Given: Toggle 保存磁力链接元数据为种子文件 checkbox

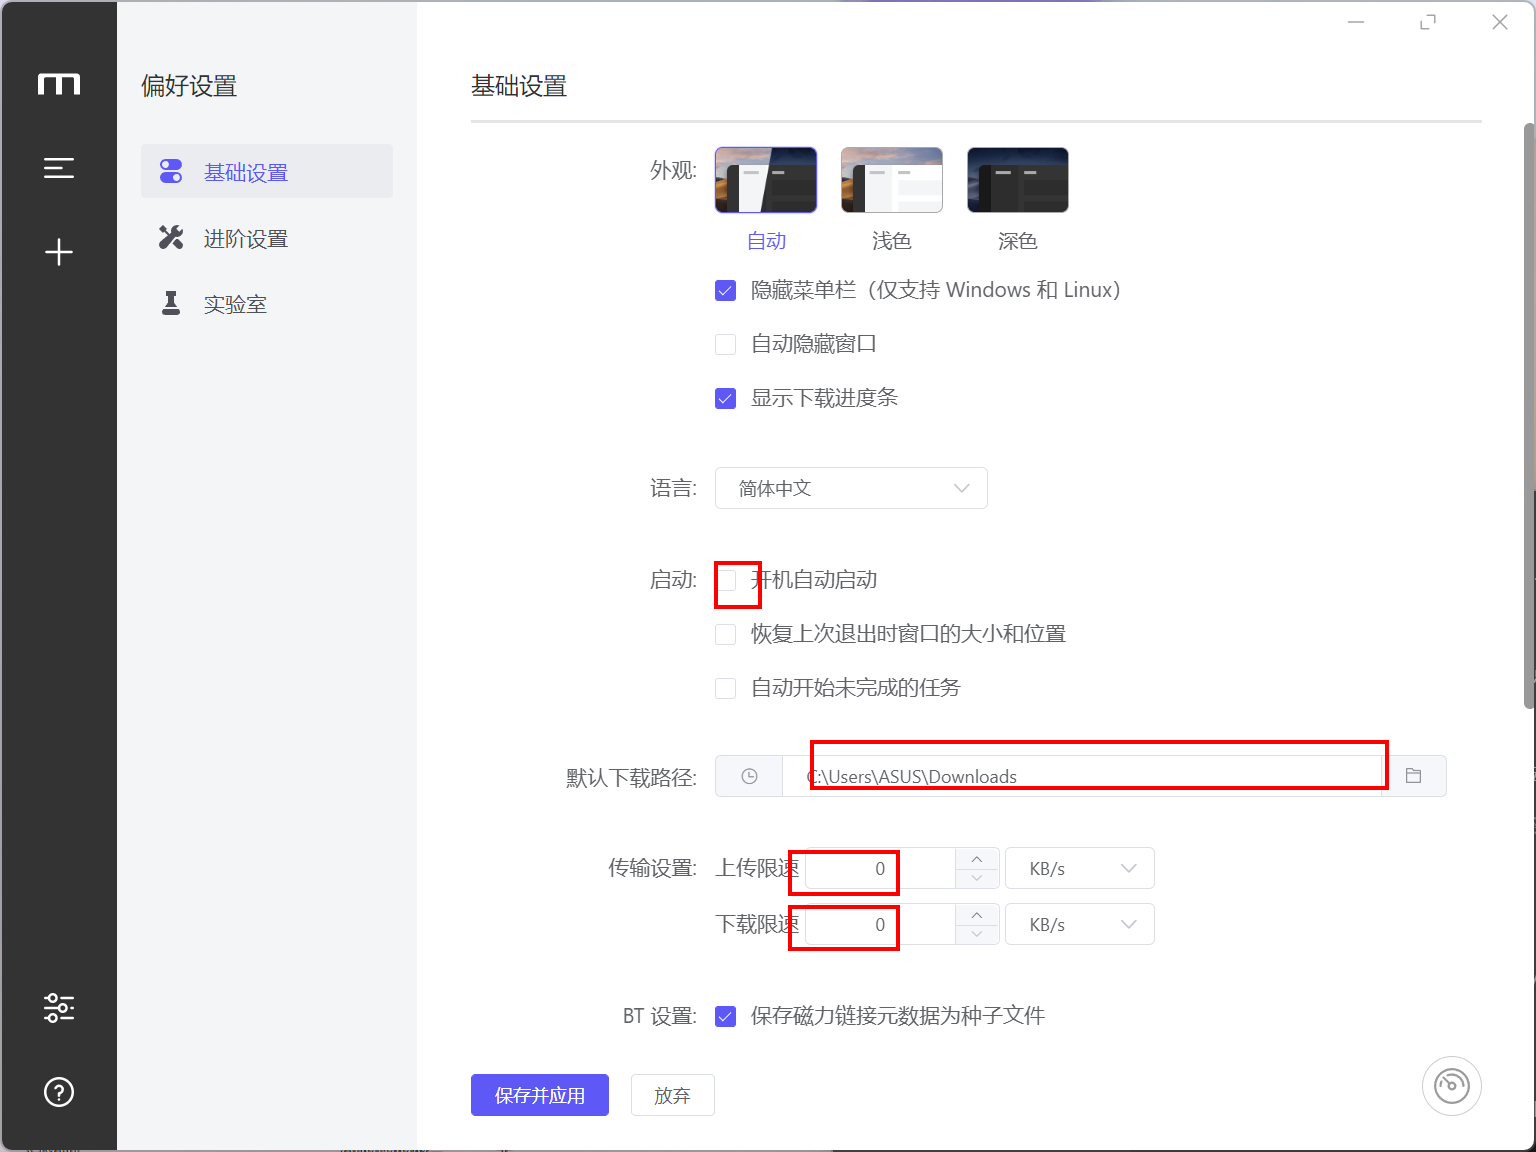Looking at the screenshot, I should (x=726, y=1017).
